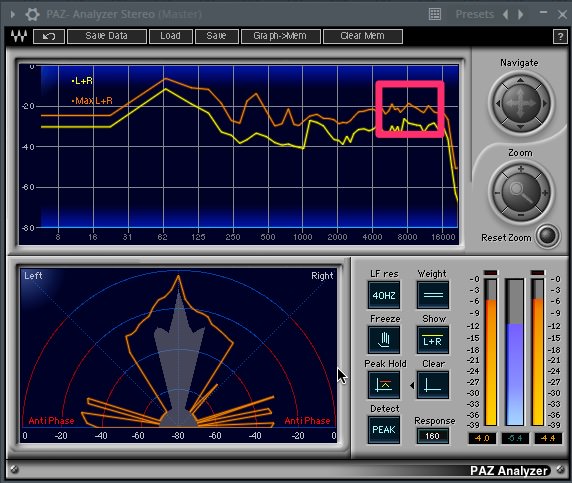This screenshot has height=483, width=572.
Task: Click the Reset Zoom round button
Action: tap(548, 236)
